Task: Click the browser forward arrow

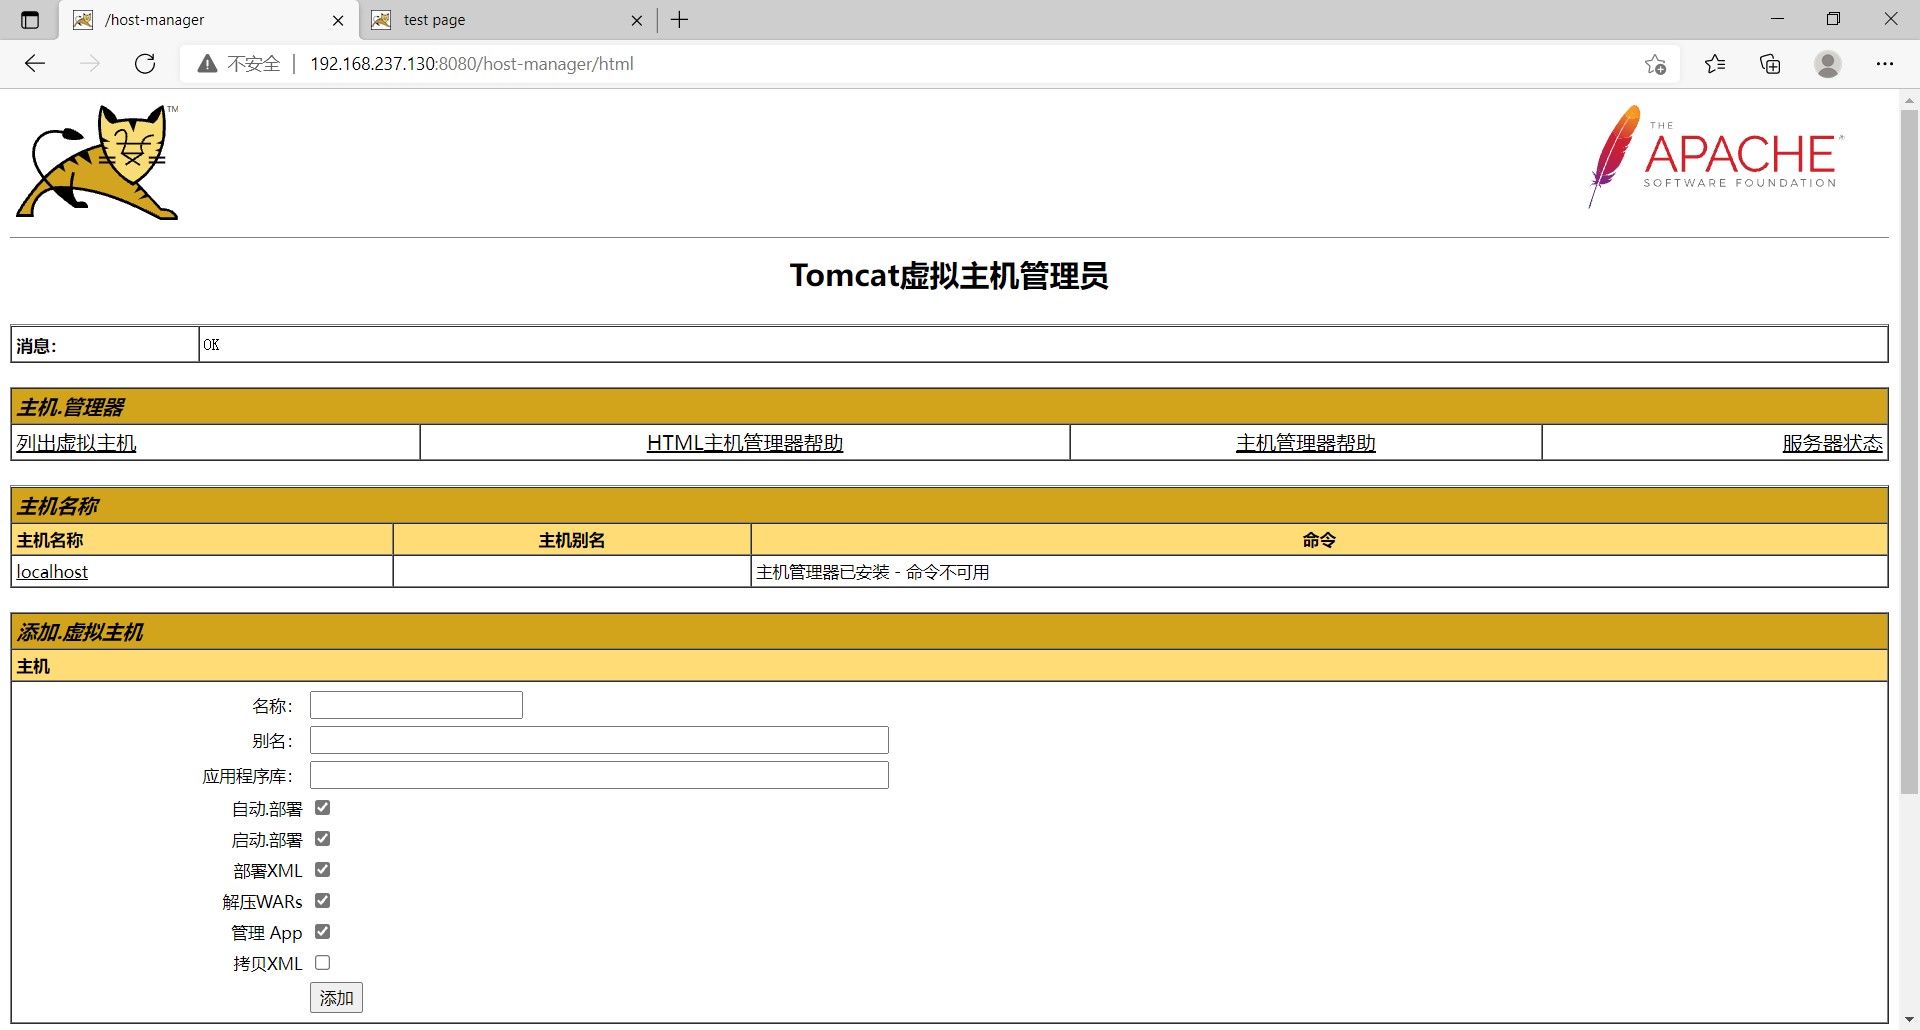Action: tap(90, 64)
